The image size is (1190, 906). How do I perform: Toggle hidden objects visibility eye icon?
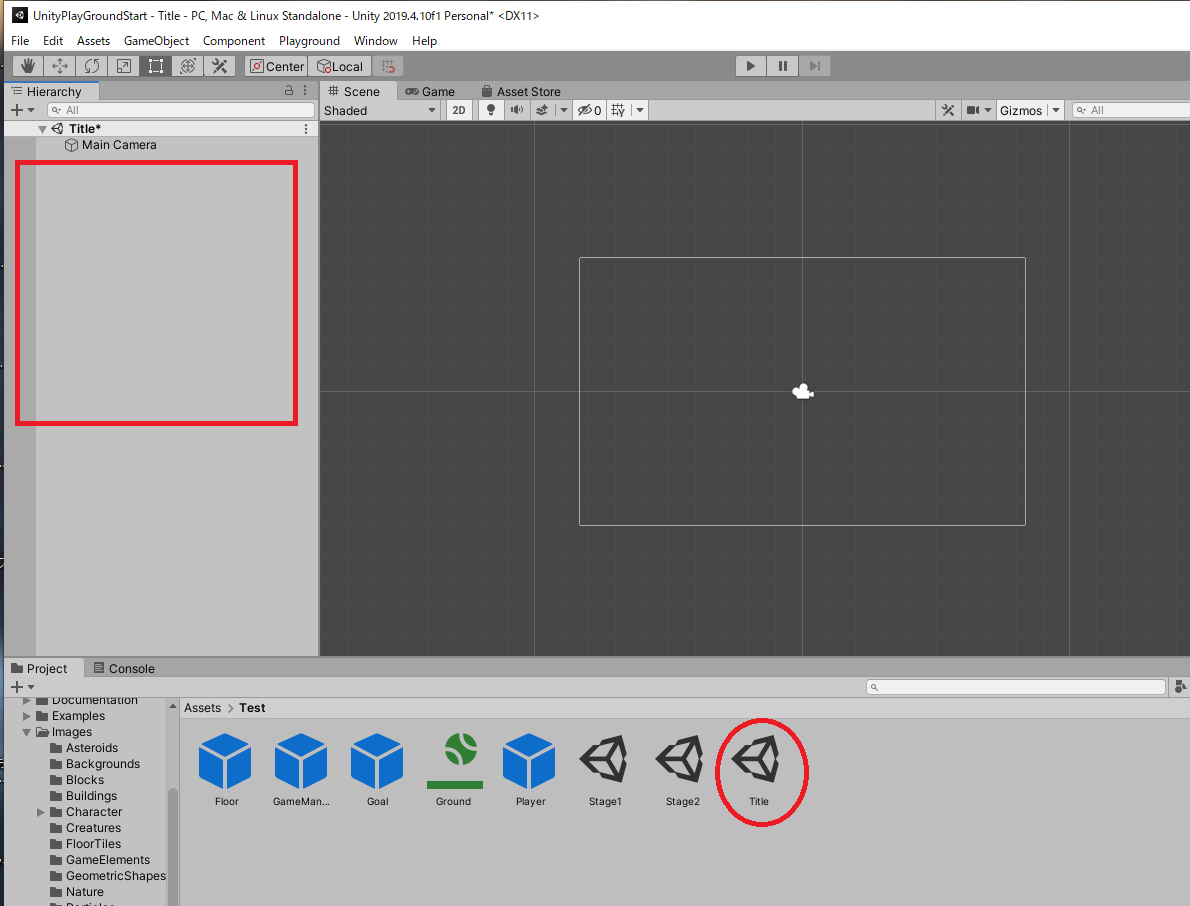click(590, 111)
